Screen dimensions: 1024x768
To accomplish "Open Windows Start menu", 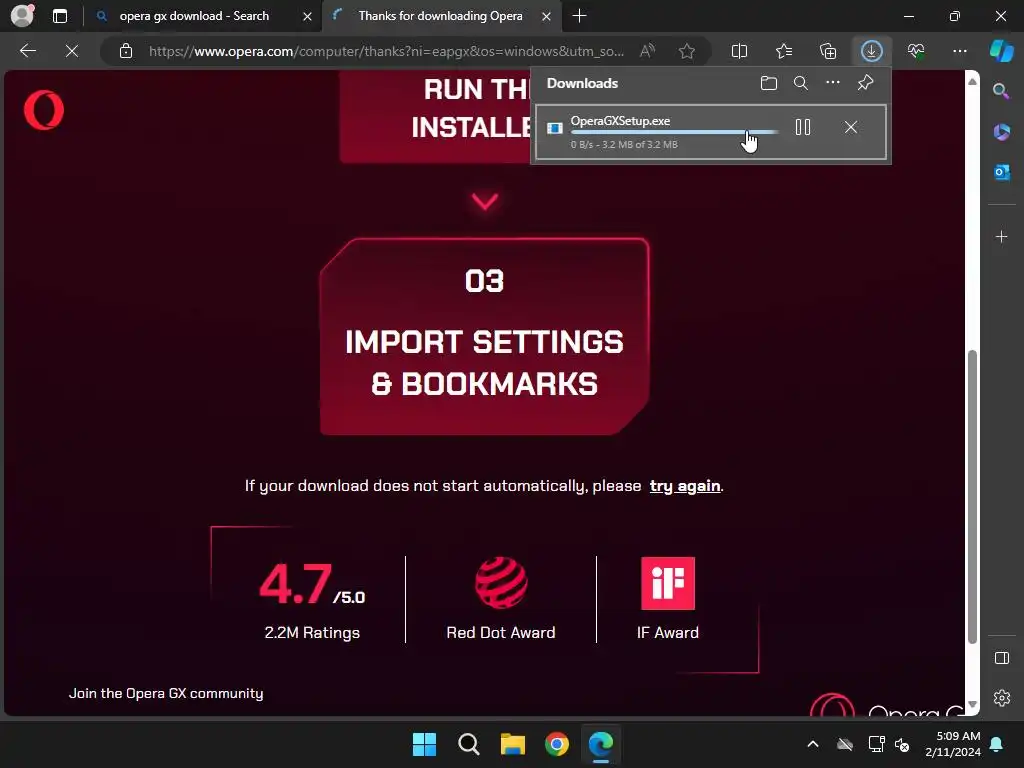I will coord(424,744).
